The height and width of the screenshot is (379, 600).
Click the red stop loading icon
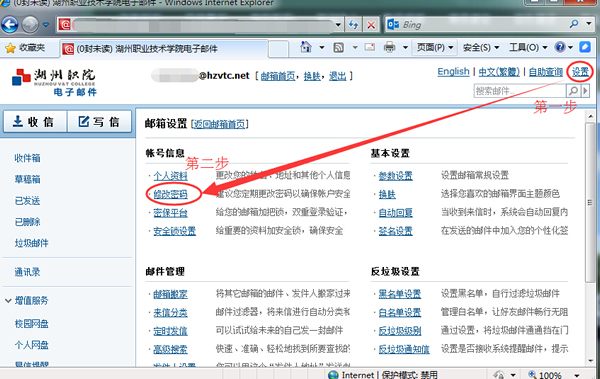371,25
